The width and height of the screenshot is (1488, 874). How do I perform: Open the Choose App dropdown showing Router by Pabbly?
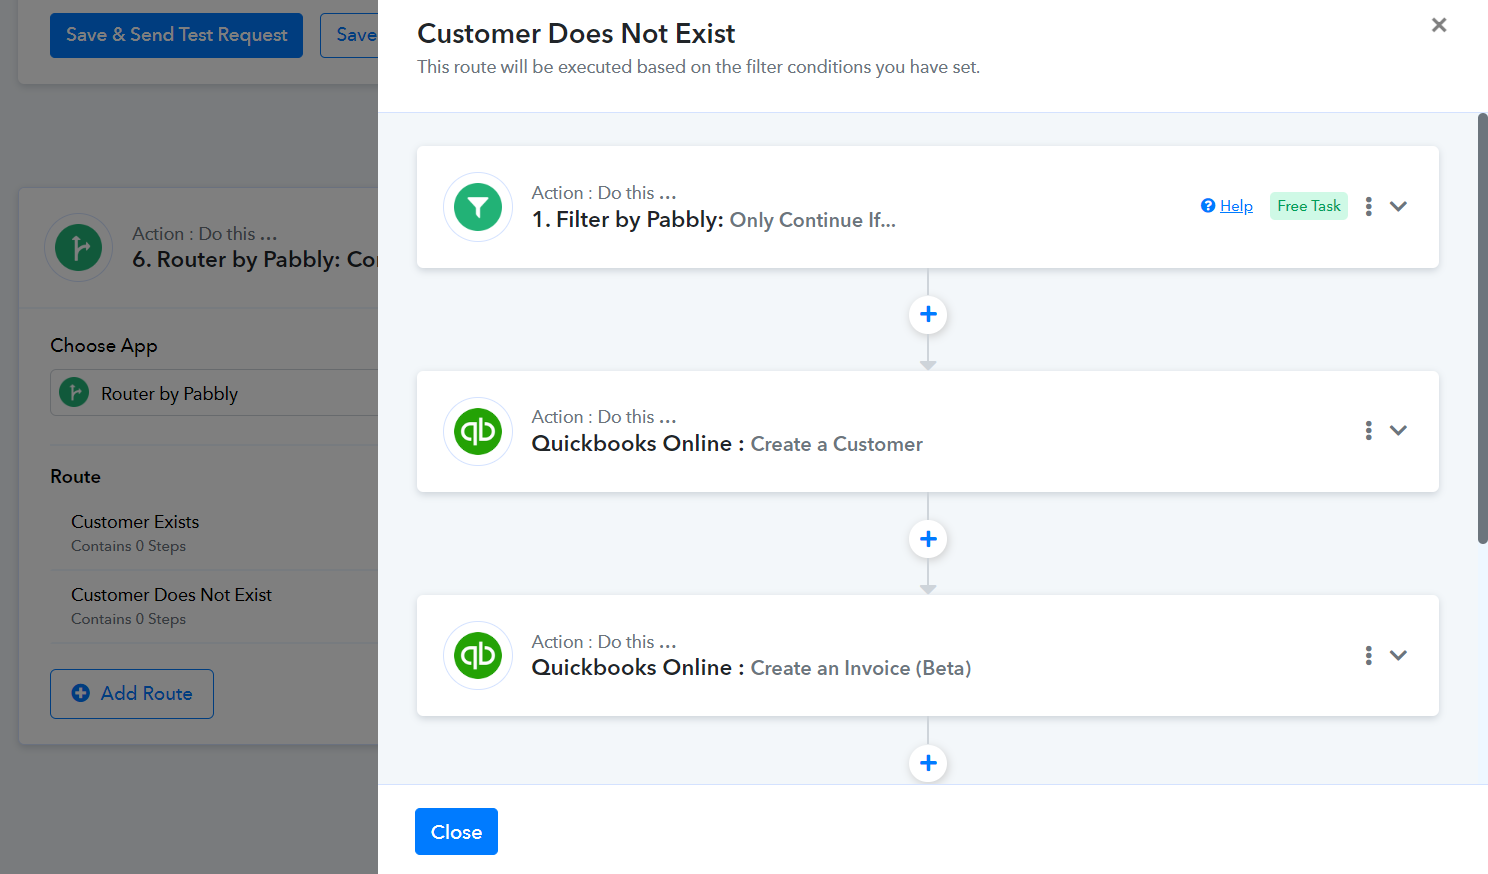(214, 393)
